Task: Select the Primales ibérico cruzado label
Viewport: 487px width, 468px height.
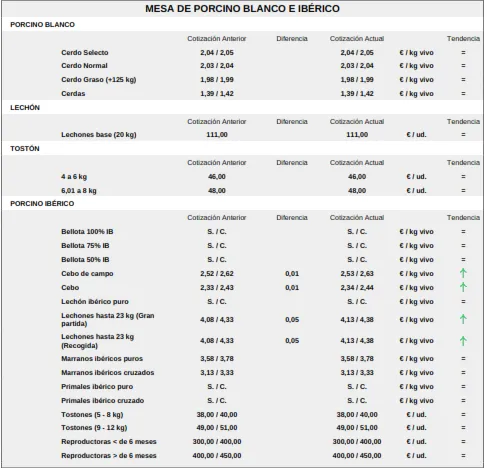Action: pos(103,401)
